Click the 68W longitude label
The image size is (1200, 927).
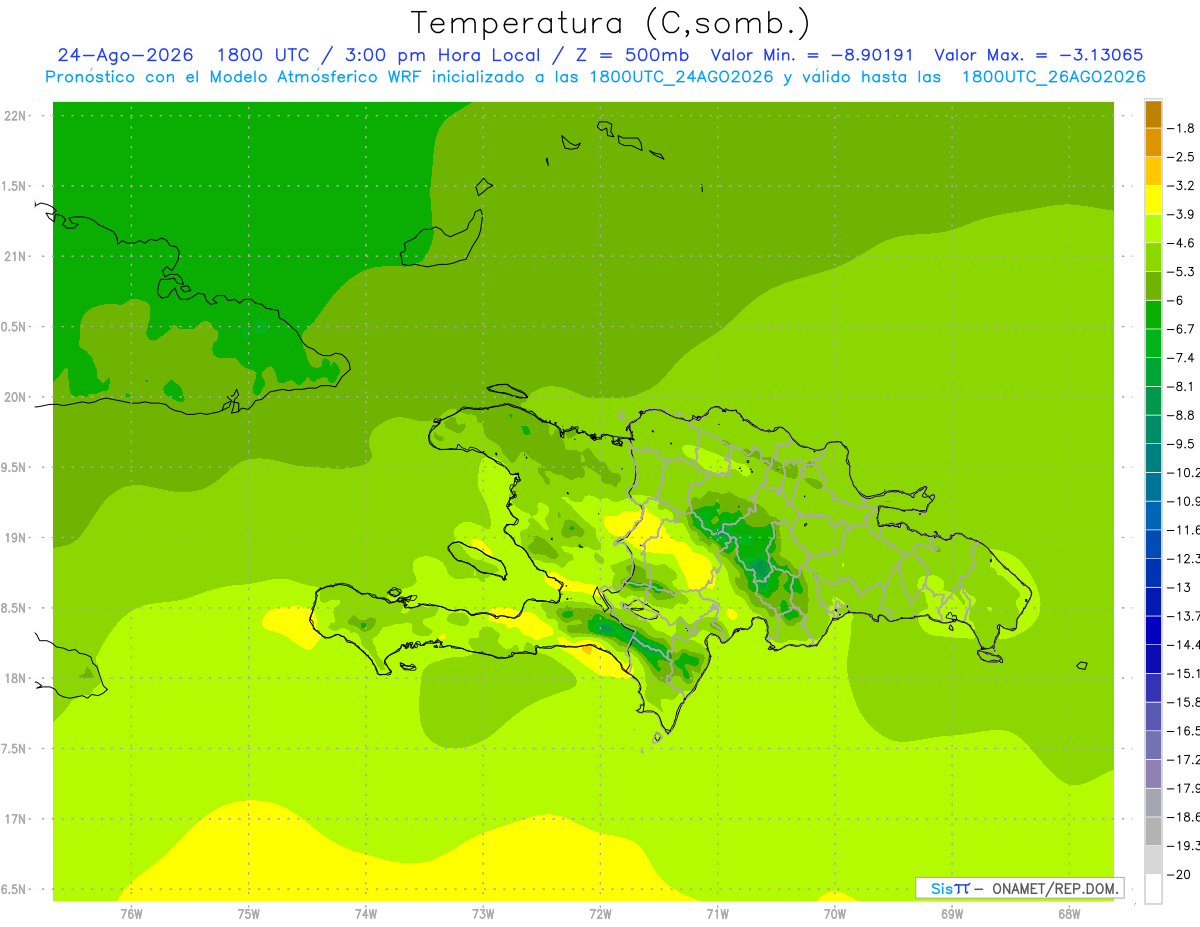pyautogui.click(x=1069, y=913)
